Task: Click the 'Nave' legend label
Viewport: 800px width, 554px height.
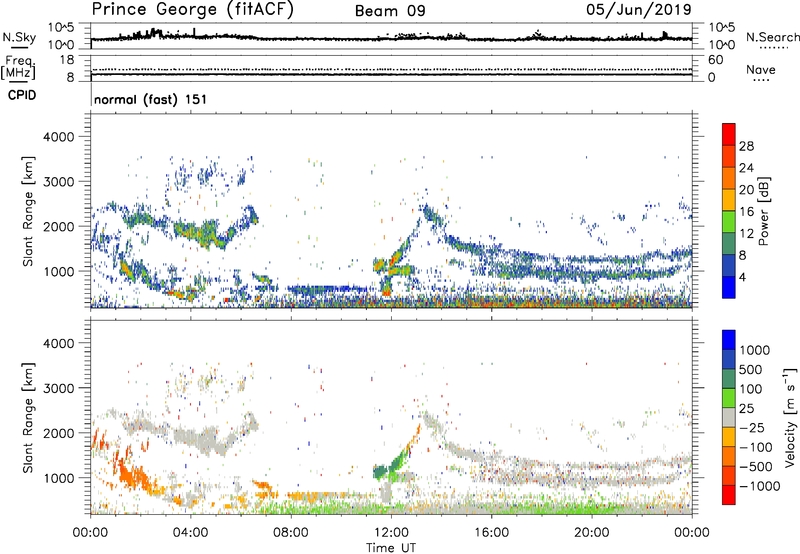Action: click(x=761, y=69)
